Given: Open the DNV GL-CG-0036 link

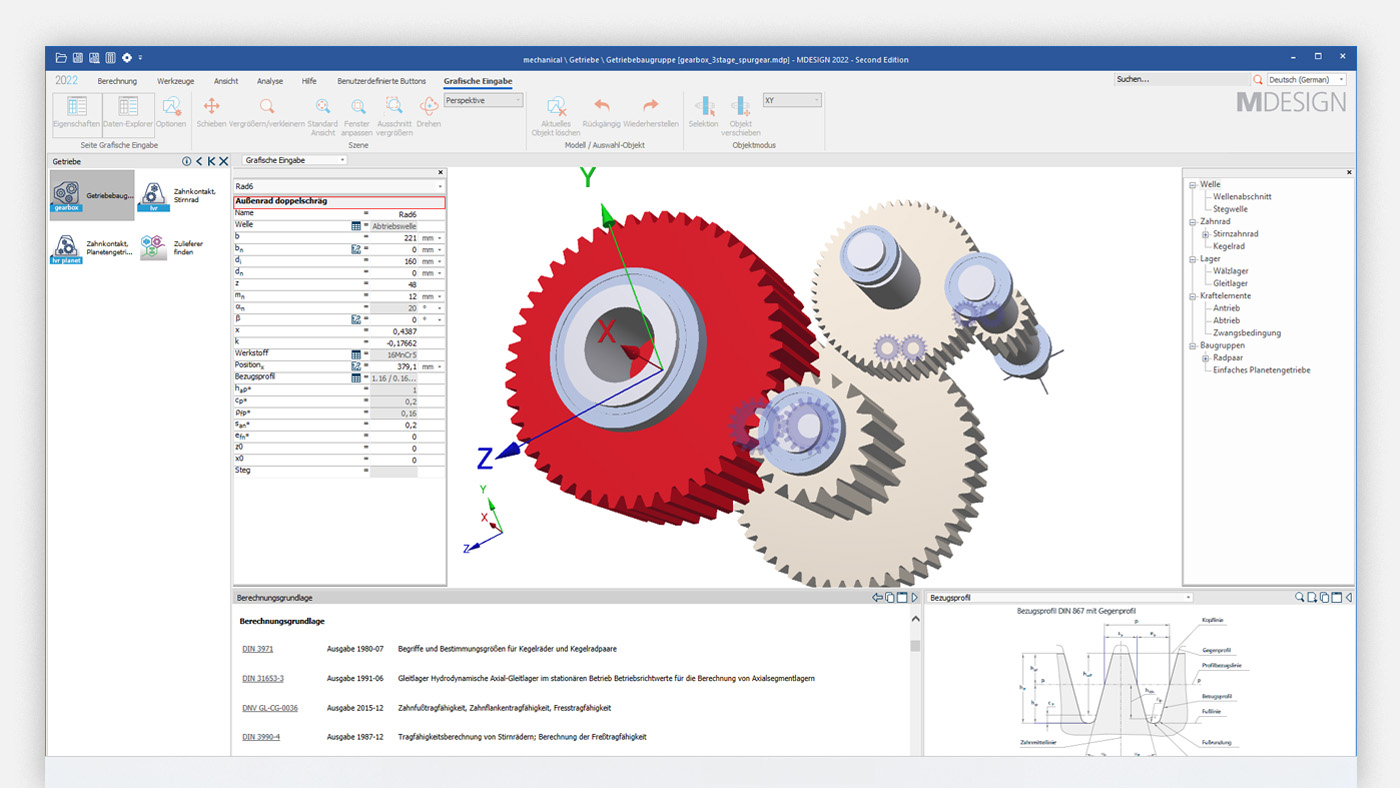Looking at the screenshot, I should 270,708.
